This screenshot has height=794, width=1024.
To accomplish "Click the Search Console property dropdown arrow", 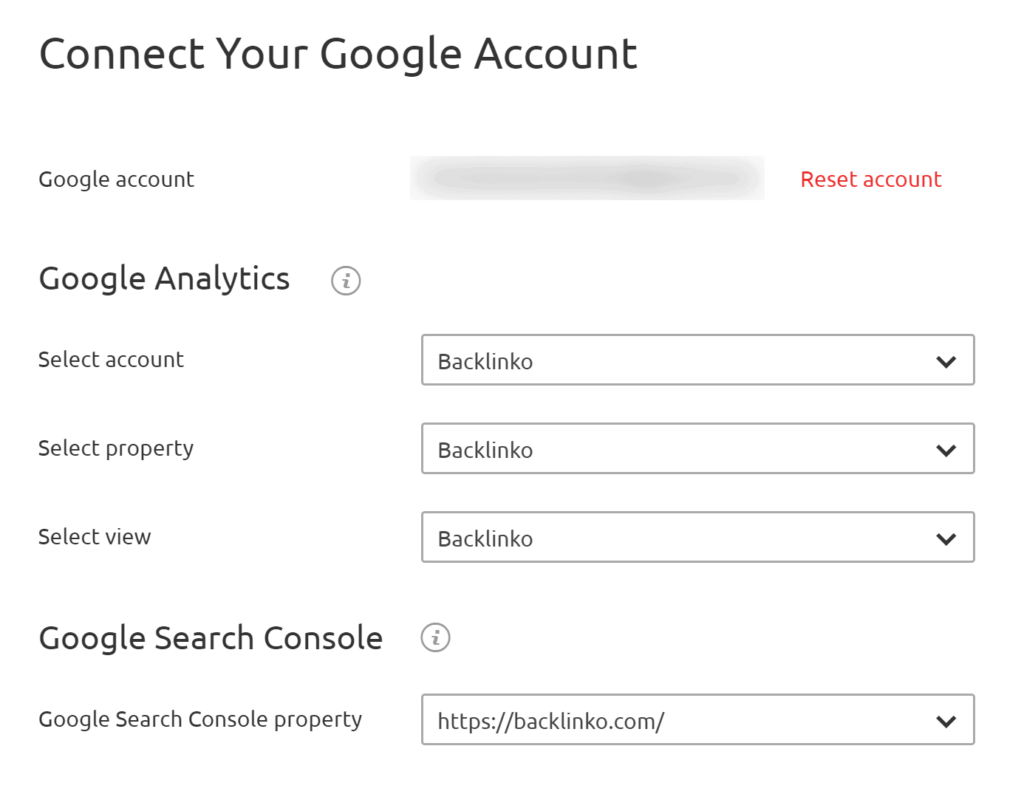I will (946, 720).
